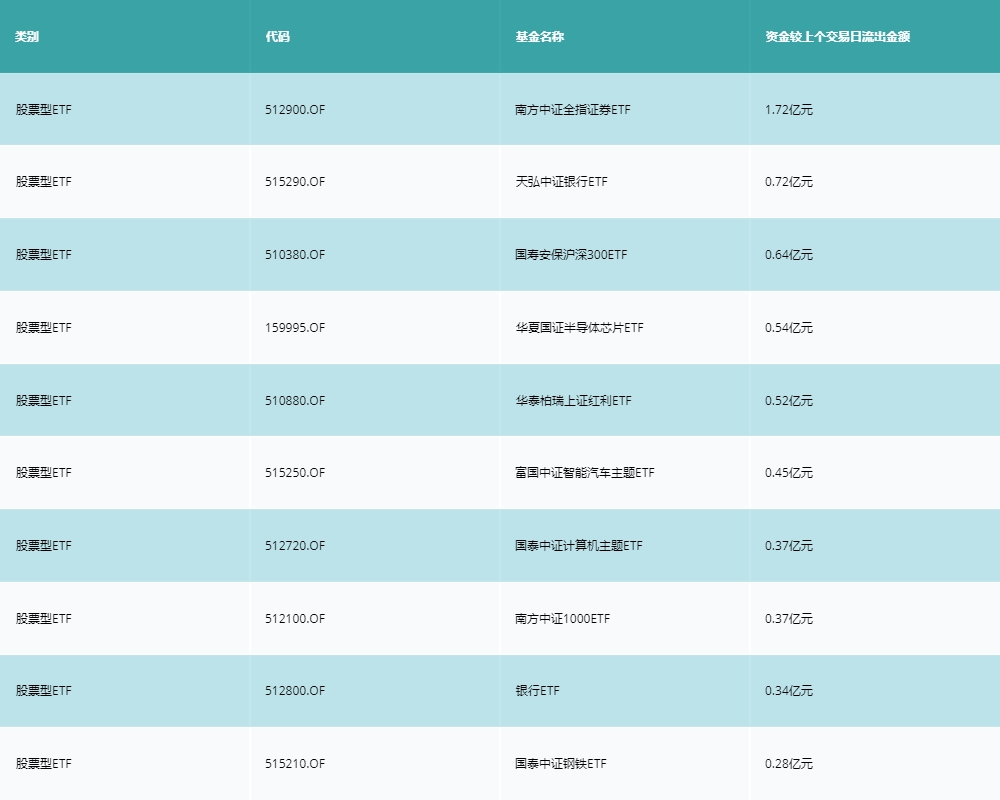Image resolution: width=1000 pixels, height=800 pixels.
Task: Select fund code 512720.OF
Action: tap(295, 545)
